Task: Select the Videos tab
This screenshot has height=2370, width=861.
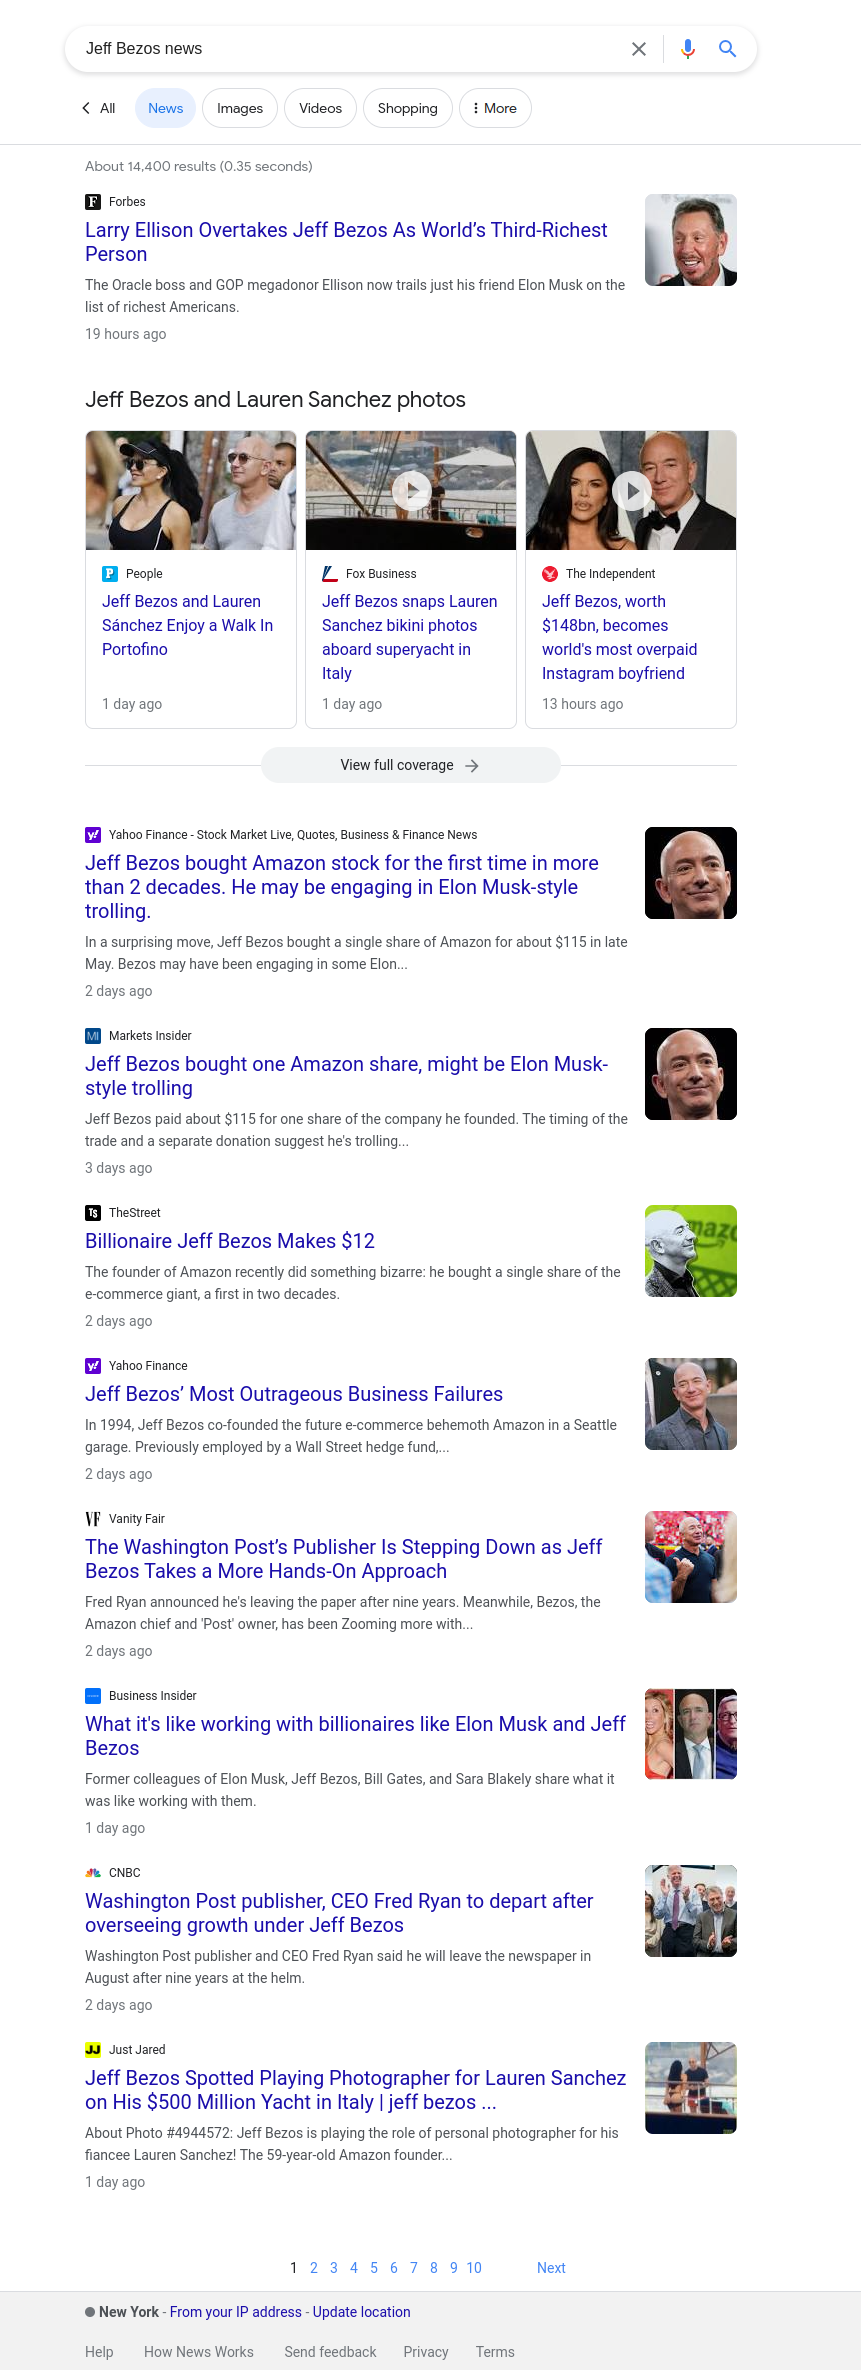Action: pyautogui.click(x=320, y=108)
